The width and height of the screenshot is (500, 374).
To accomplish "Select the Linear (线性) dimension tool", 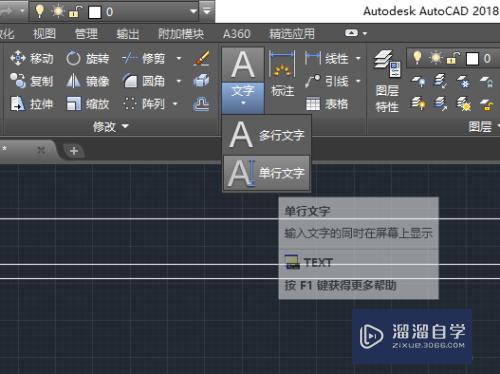I will pos(326,59).
